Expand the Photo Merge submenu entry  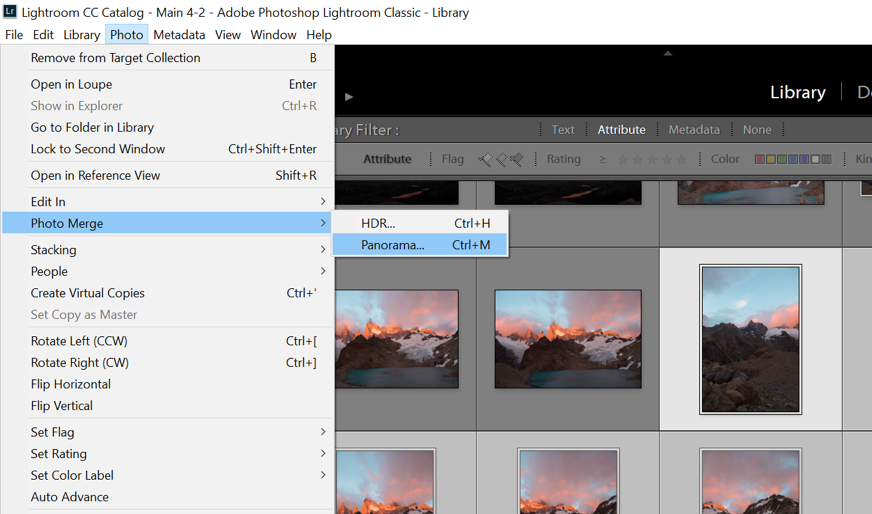point(167,223)
